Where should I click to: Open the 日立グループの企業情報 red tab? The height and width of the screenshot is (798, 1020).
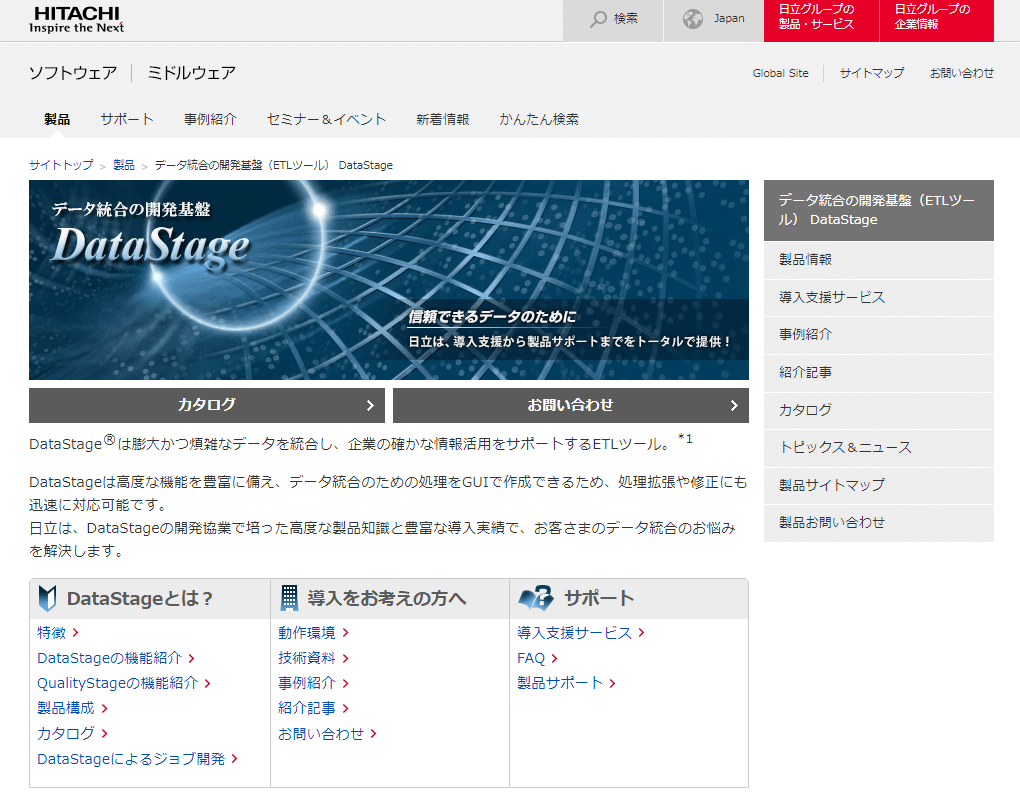pos(937,21)
